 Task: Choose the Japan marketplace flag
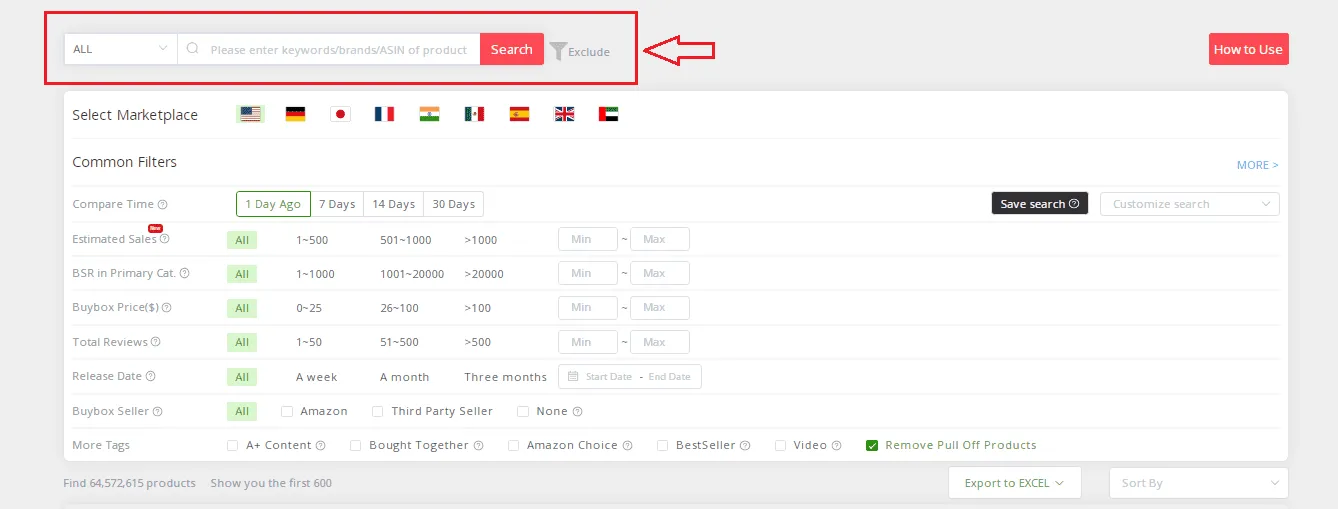click(x=340, y=114)
